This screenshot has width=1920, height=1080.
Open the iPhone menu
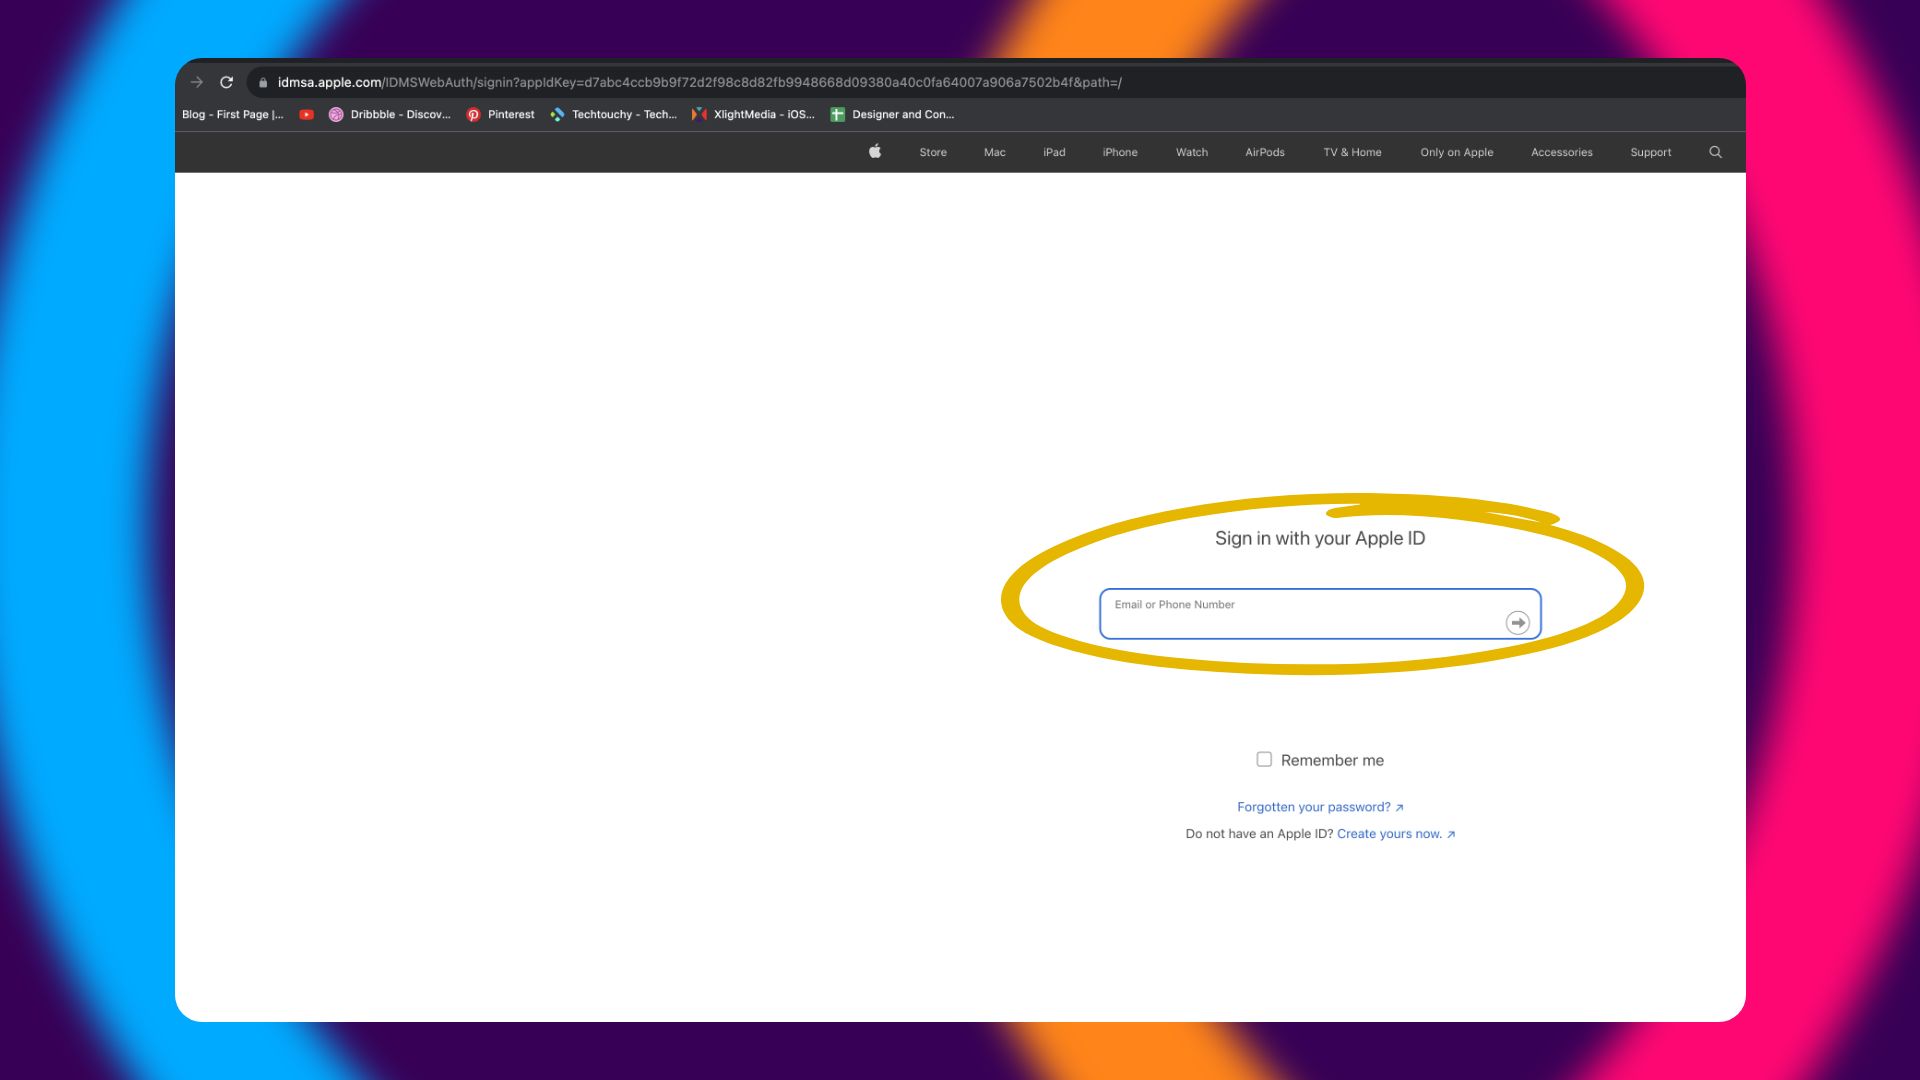[1120, 153]
